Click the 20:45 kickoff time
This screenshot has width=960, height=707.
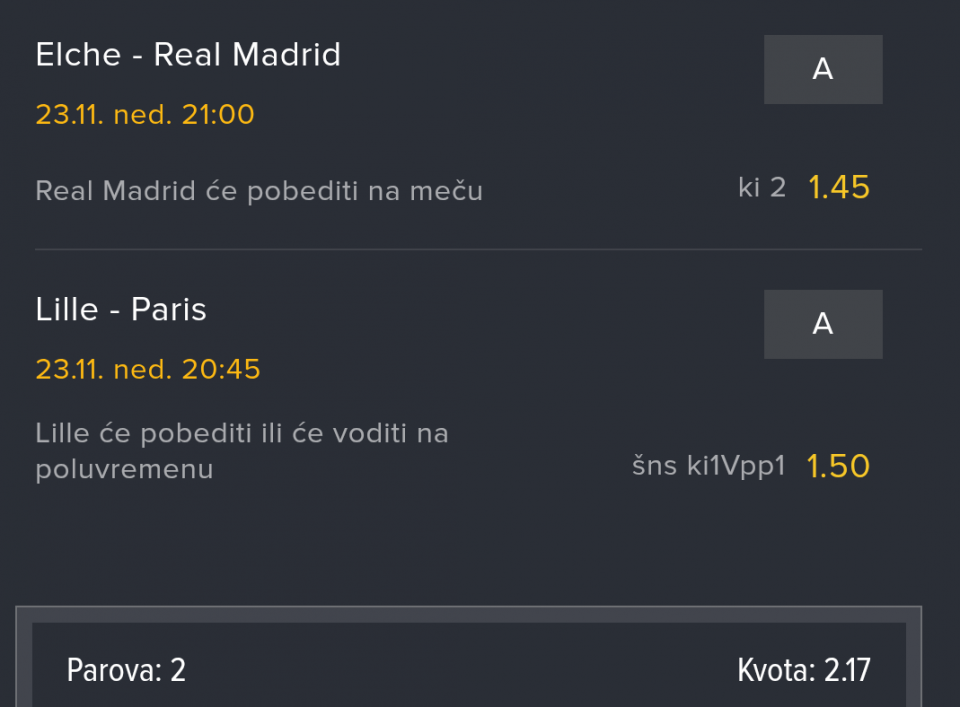[221, 370]
